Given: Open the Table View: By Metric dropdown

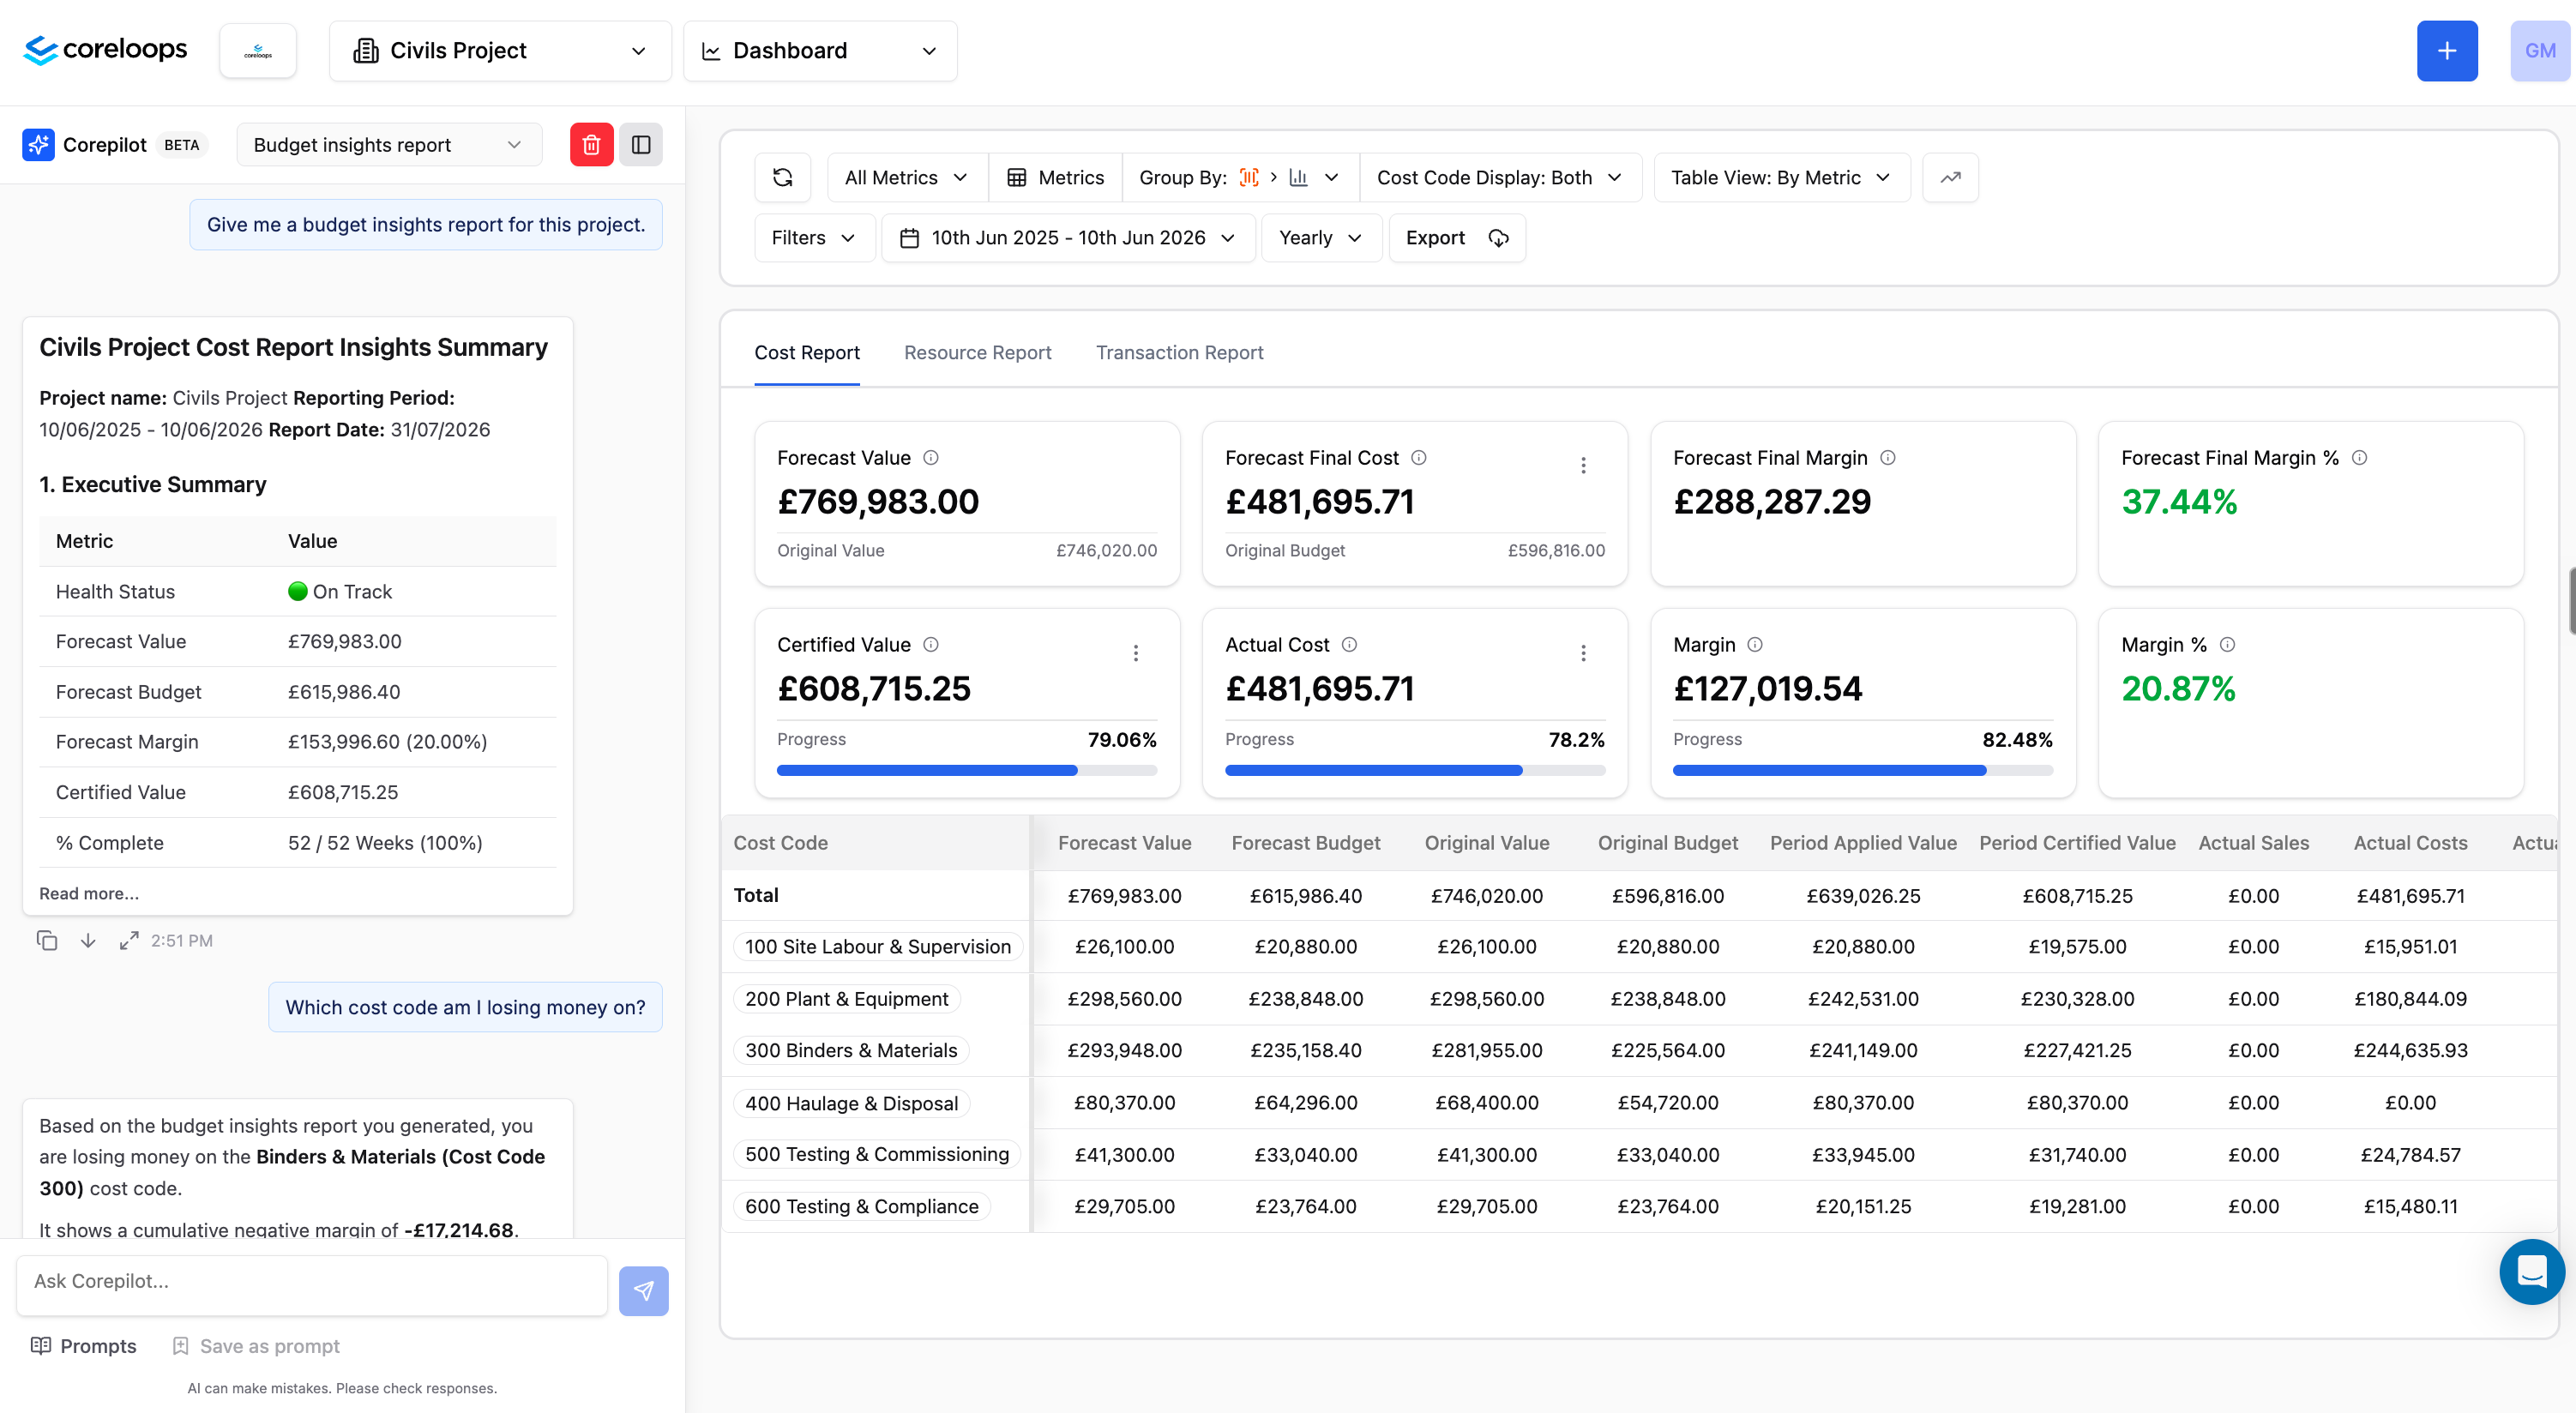Looking at the screenshot, I should click(1781, 177).
